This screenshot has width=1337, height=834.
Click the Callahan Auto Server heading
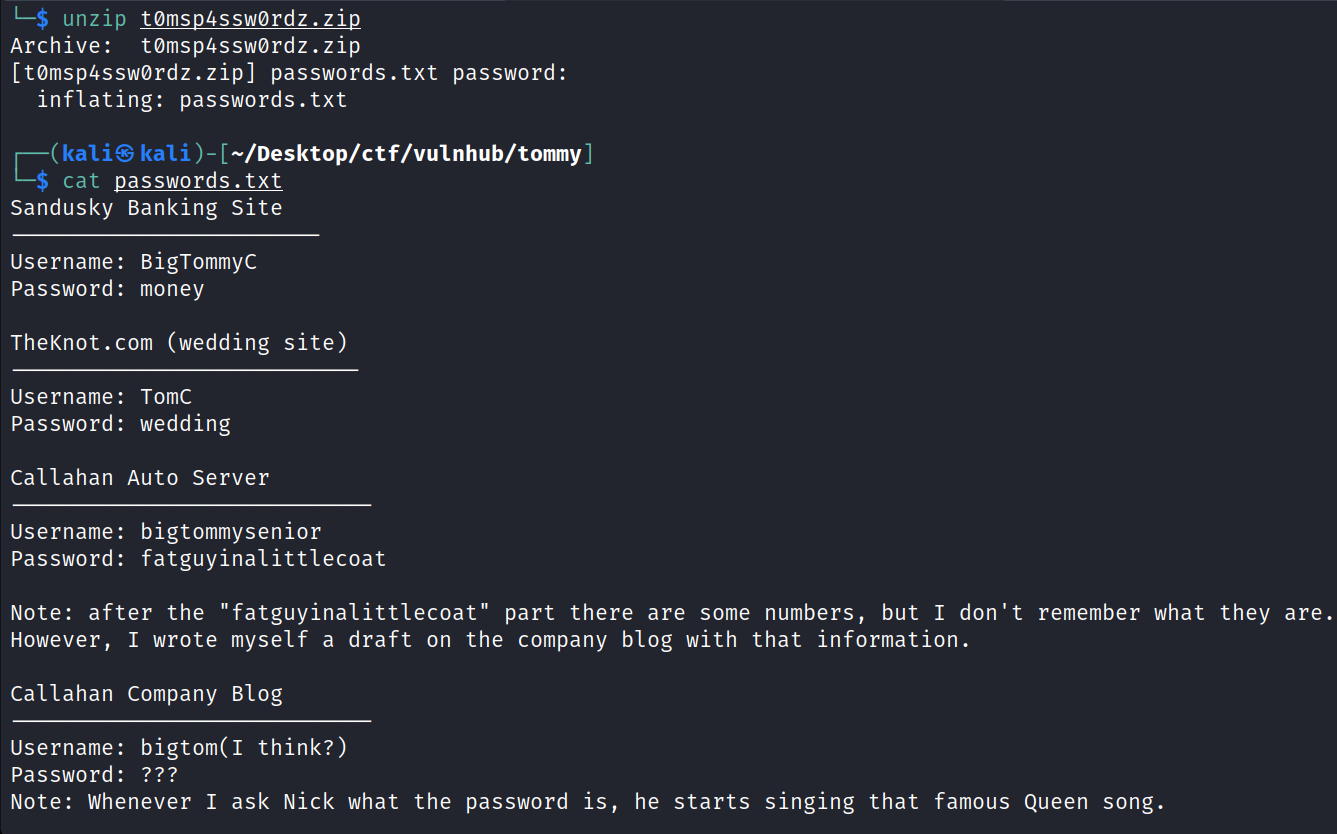click(140, 478)
